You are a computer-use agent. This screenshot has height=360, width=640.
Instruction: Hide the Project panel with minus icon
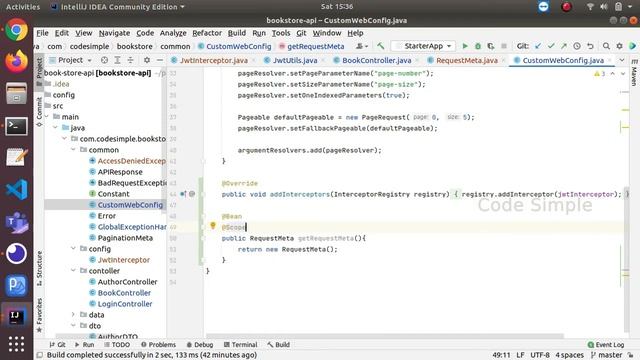(x=160, y=60)
